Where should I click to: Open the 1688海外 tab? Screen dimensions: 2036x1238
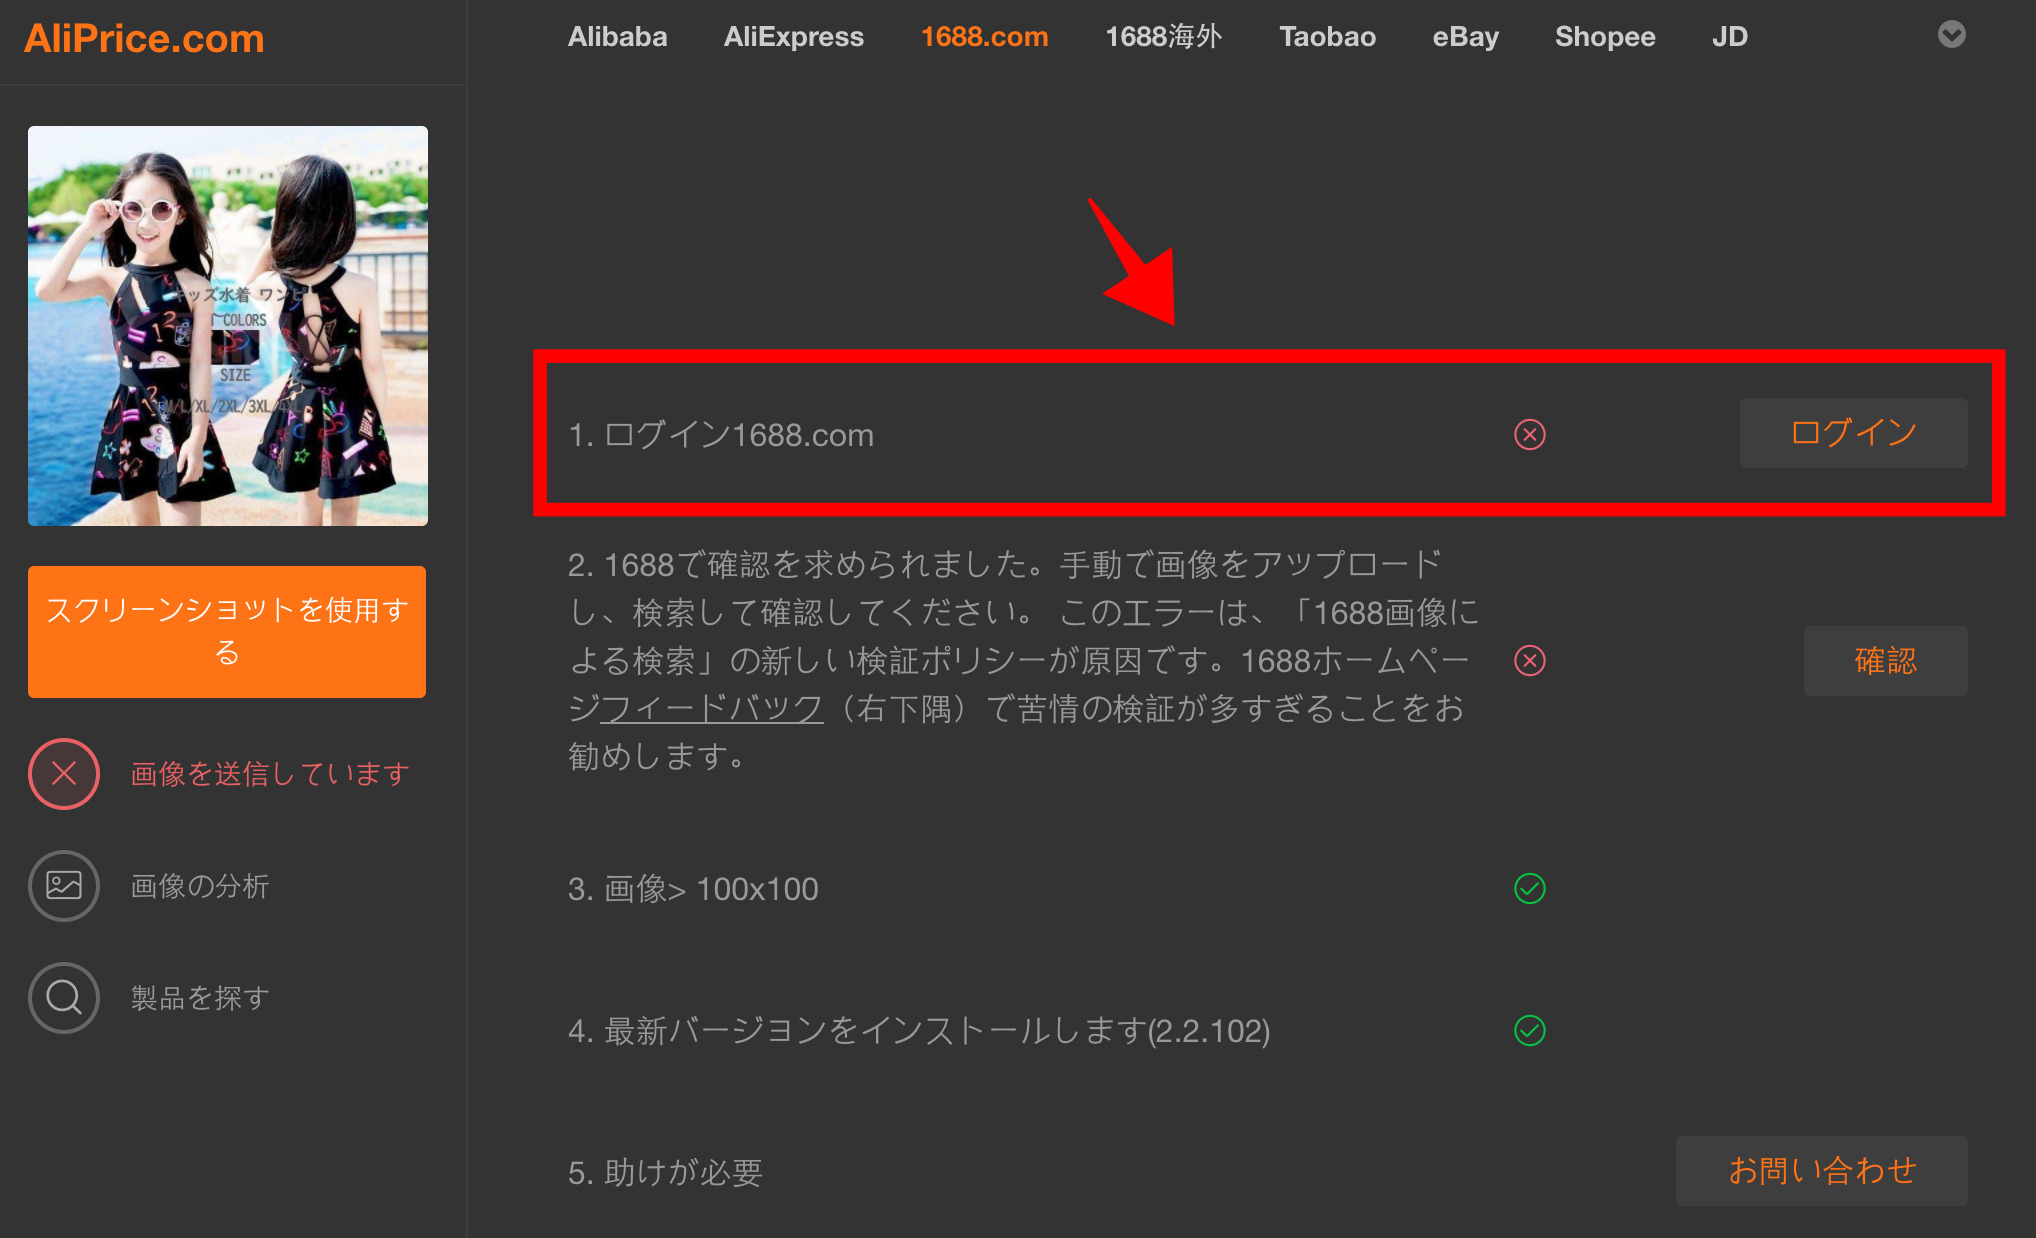(x=1163, y=37)
